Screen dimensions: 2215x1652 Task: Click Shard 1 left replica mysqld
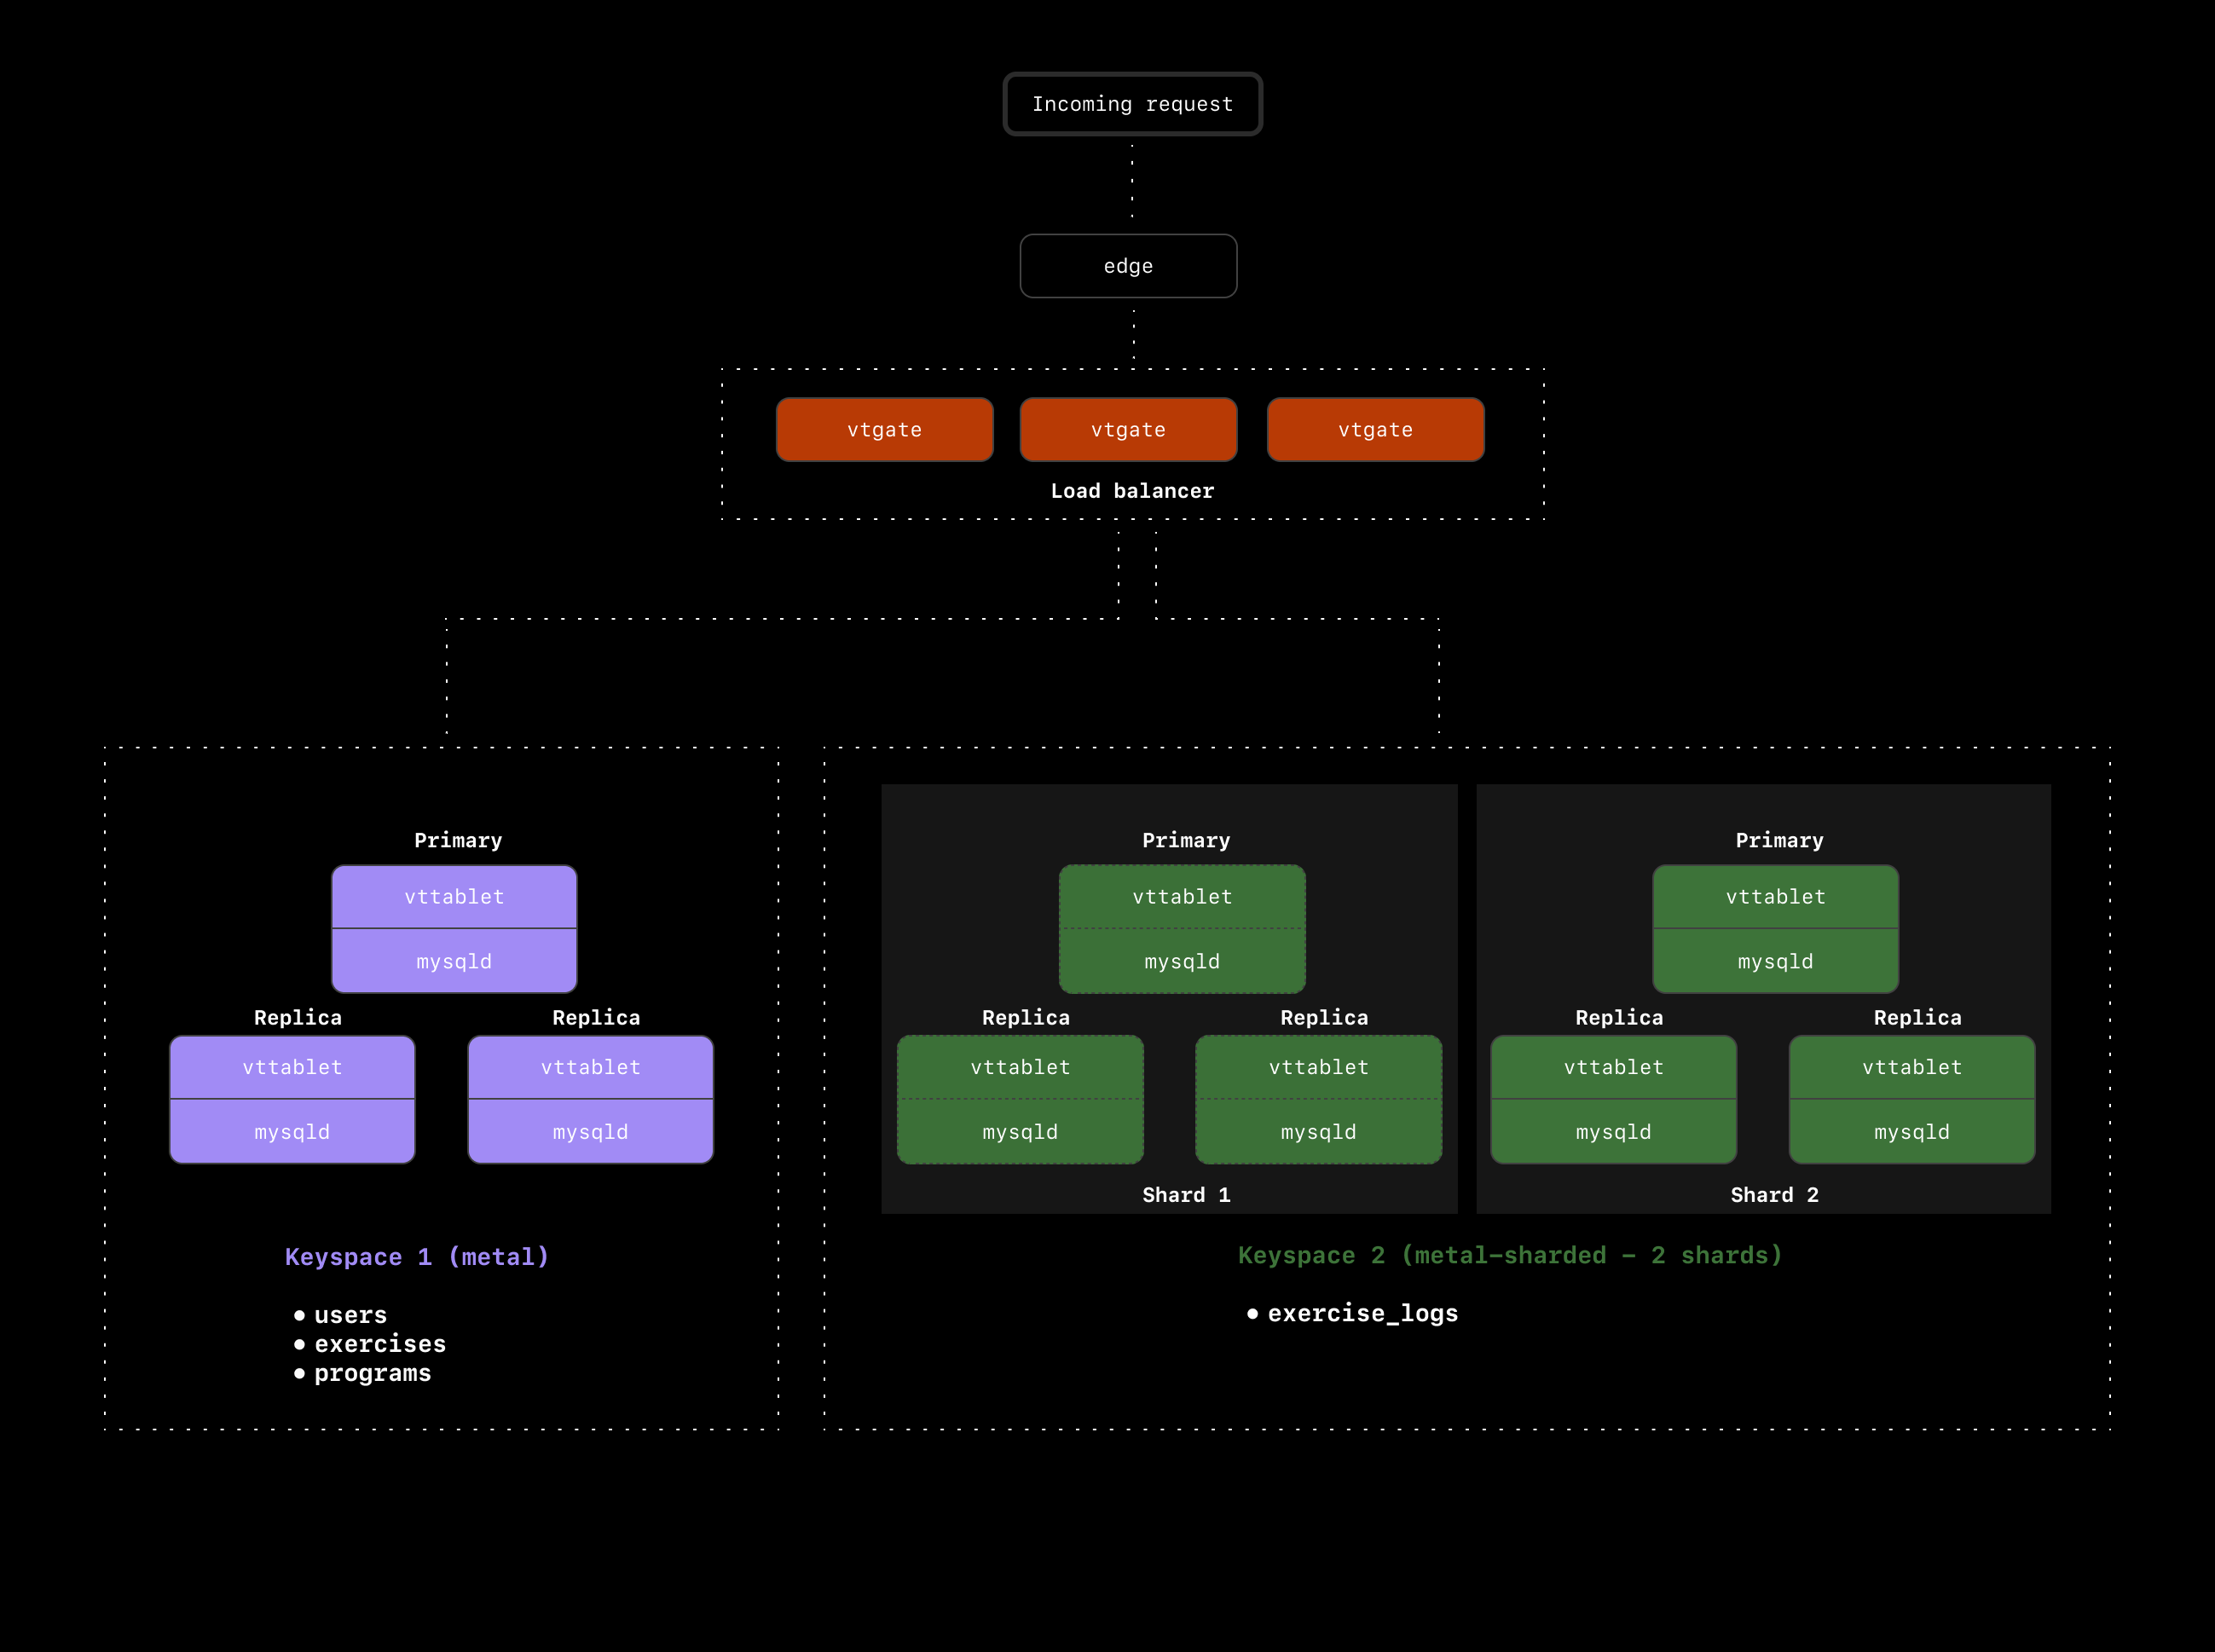pos(1020,1132)
